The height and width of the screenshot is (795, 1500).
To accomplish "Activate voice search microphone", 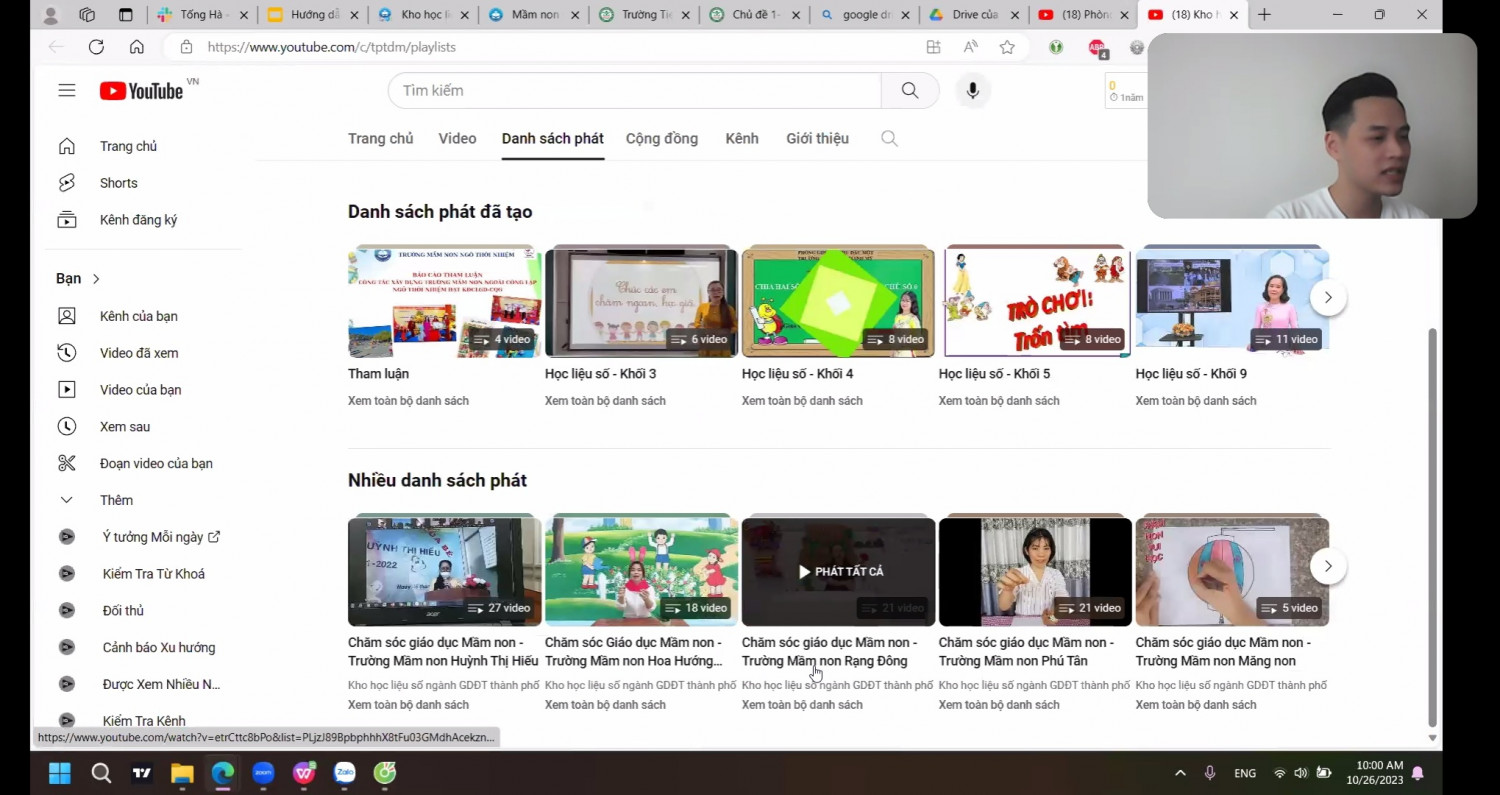I will pyautogui.click(x=972, y=90).
